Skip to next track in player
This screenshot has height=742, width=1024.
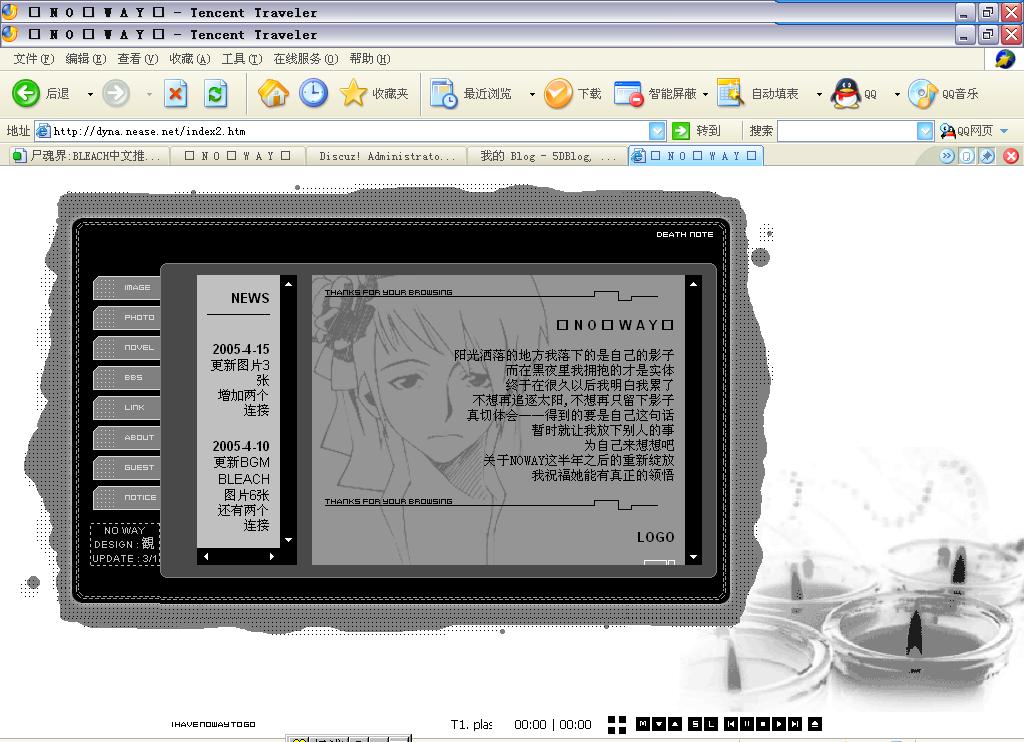[x=794, y=724]
